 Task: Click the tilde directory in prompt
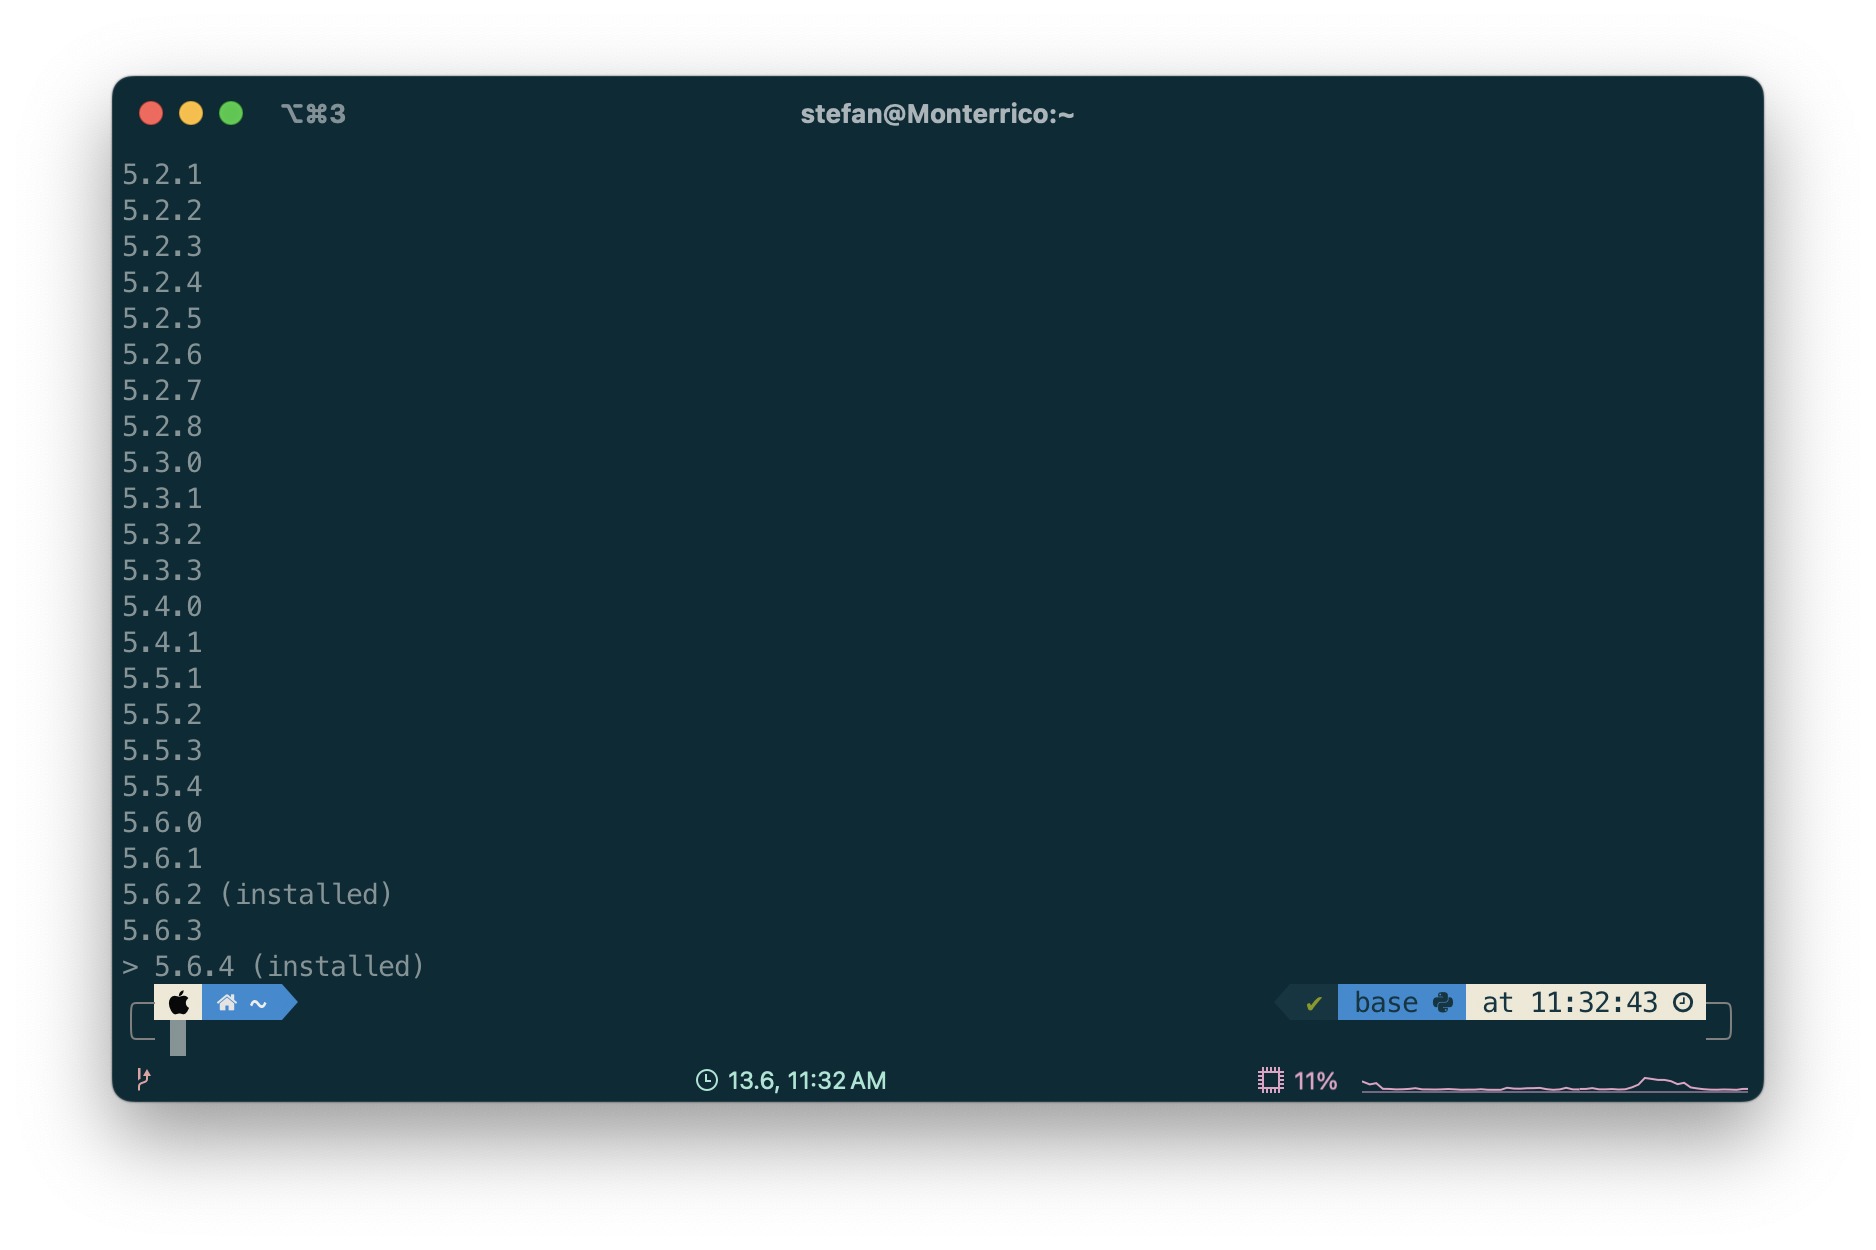pos(258,1003)
